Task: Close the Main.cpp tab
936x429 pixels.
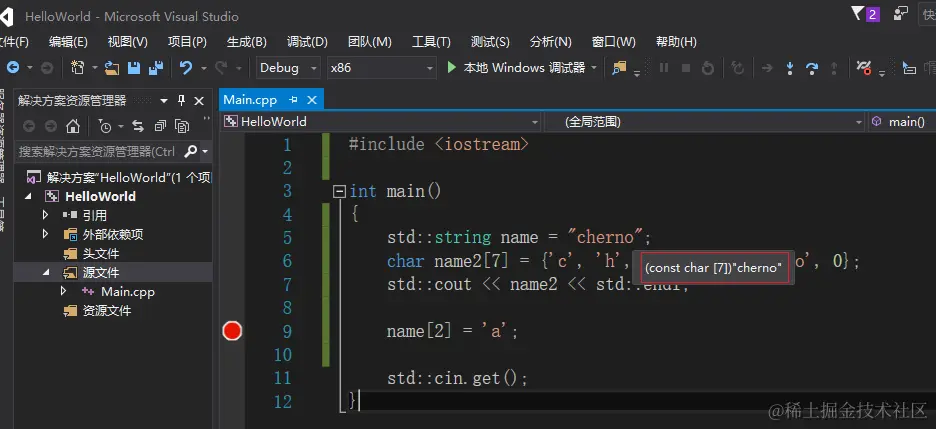Action: 312,100
